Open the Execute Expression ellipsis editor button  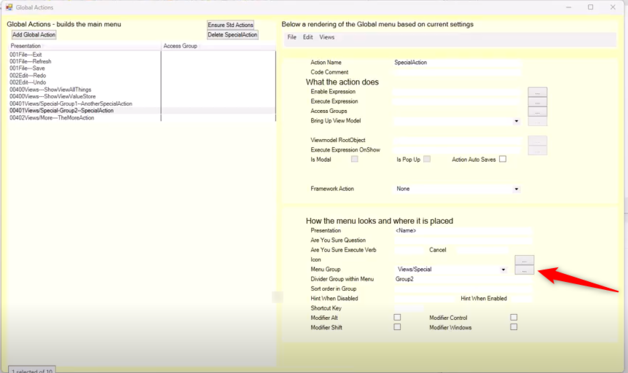[x=537, y=102]
